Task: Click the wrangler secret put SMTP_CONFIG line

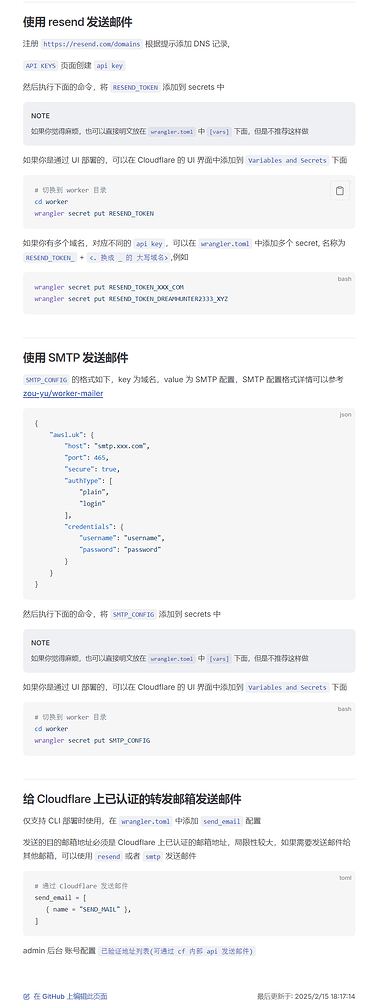Action: 92,740
